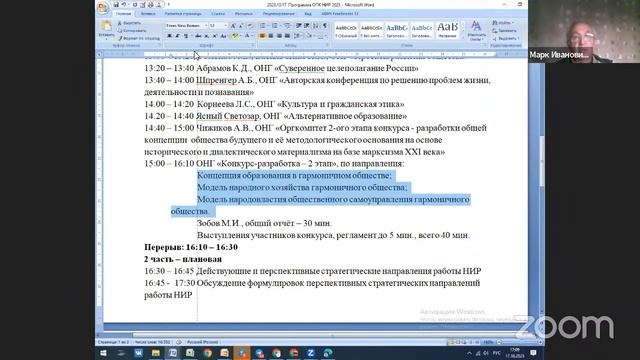Open the Replace dialog
This screenshot has height=360, width=640.
click(505, 31)
